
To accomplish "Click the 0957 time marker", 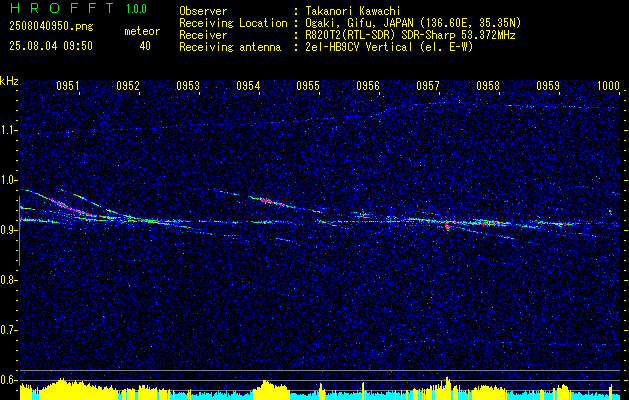I will [428, 85].
